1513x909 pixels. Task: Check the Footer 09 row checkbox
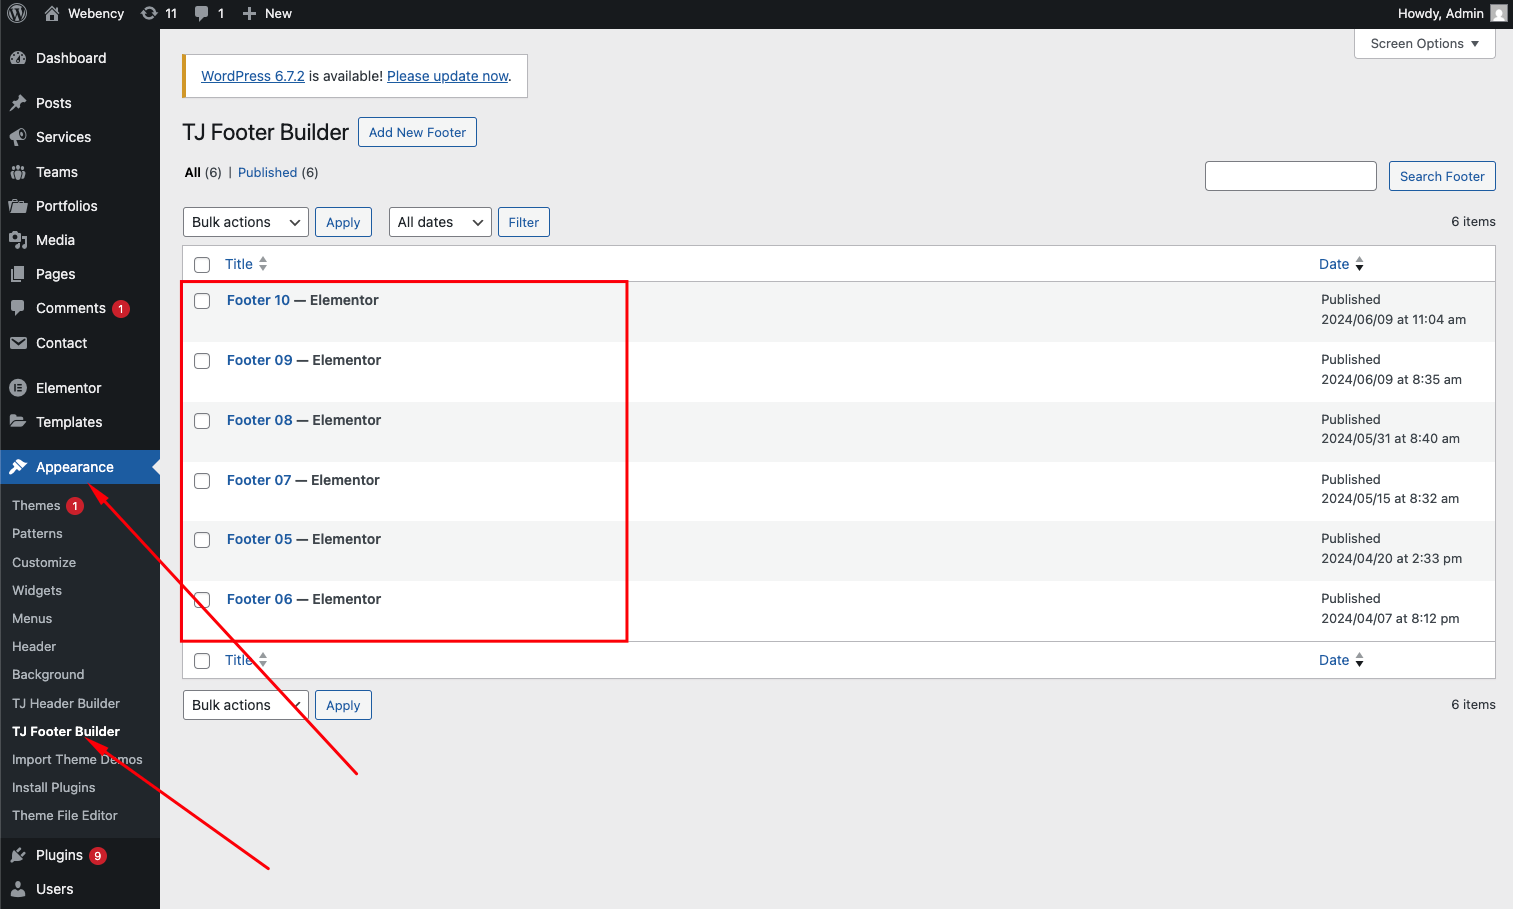pyautogui.click(x=202, y=361)
